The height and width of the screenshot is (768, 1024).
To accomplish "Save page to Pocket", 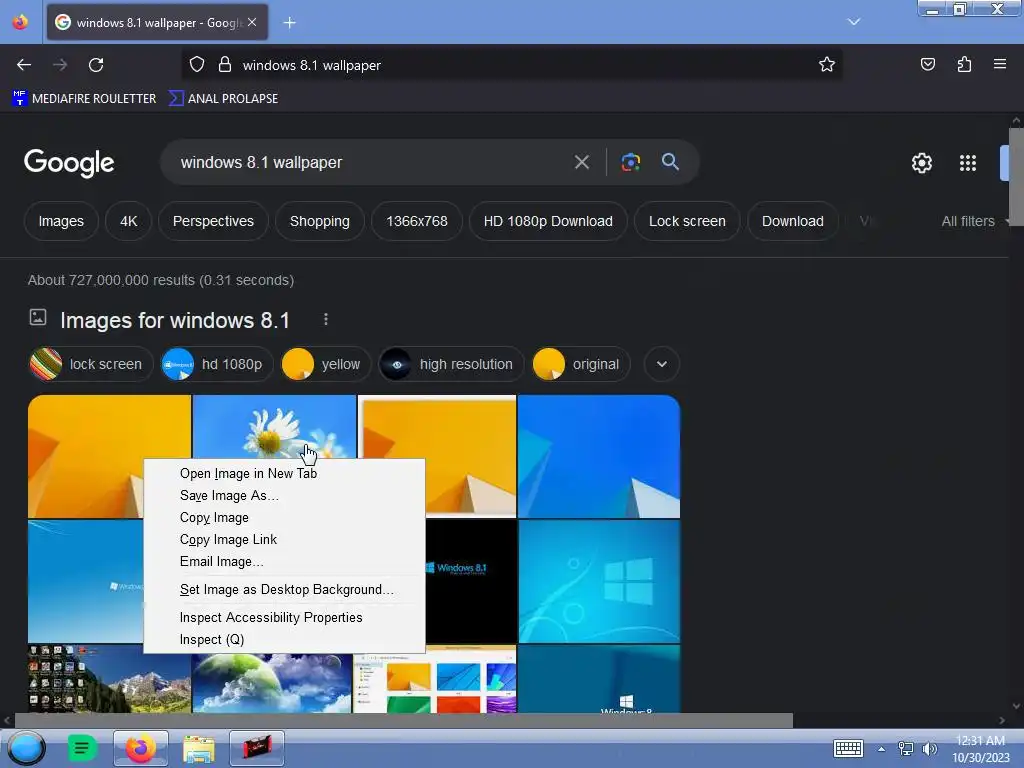I will tap(927, 65).
